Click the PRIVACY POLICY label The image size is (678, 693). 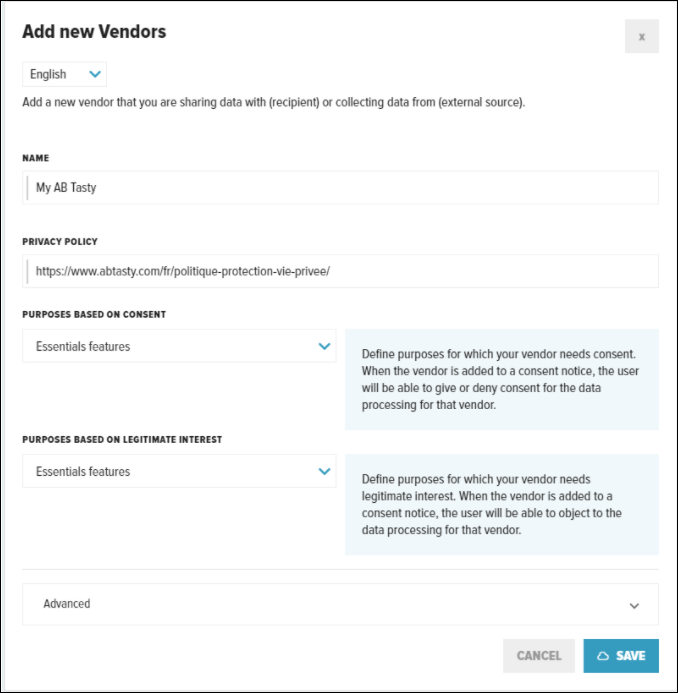(60, 242)
